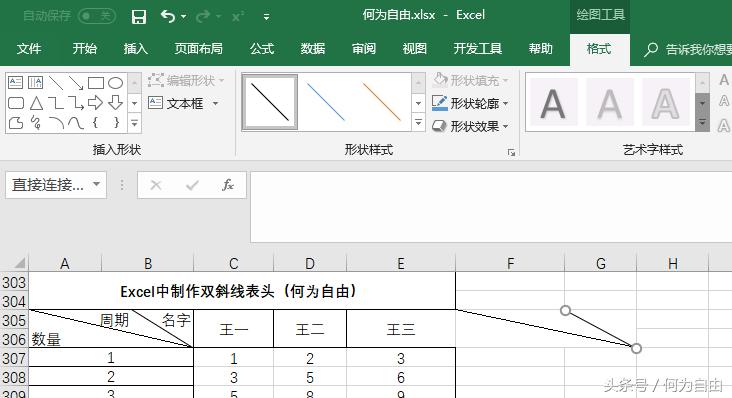Screen dimensions: 732x398
Task: Switch to the 数据 tab
Action: tap(313, 49)
